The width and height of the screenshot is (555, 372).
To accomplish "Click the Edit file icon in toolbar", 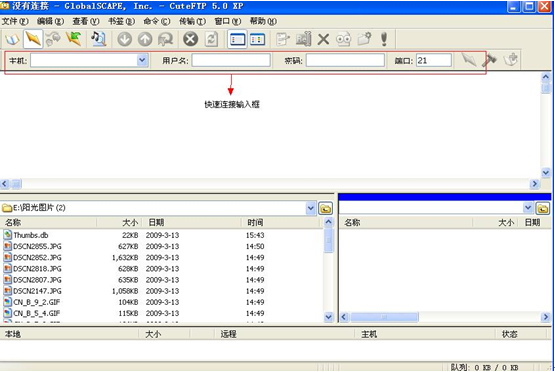I will (282, 39).
